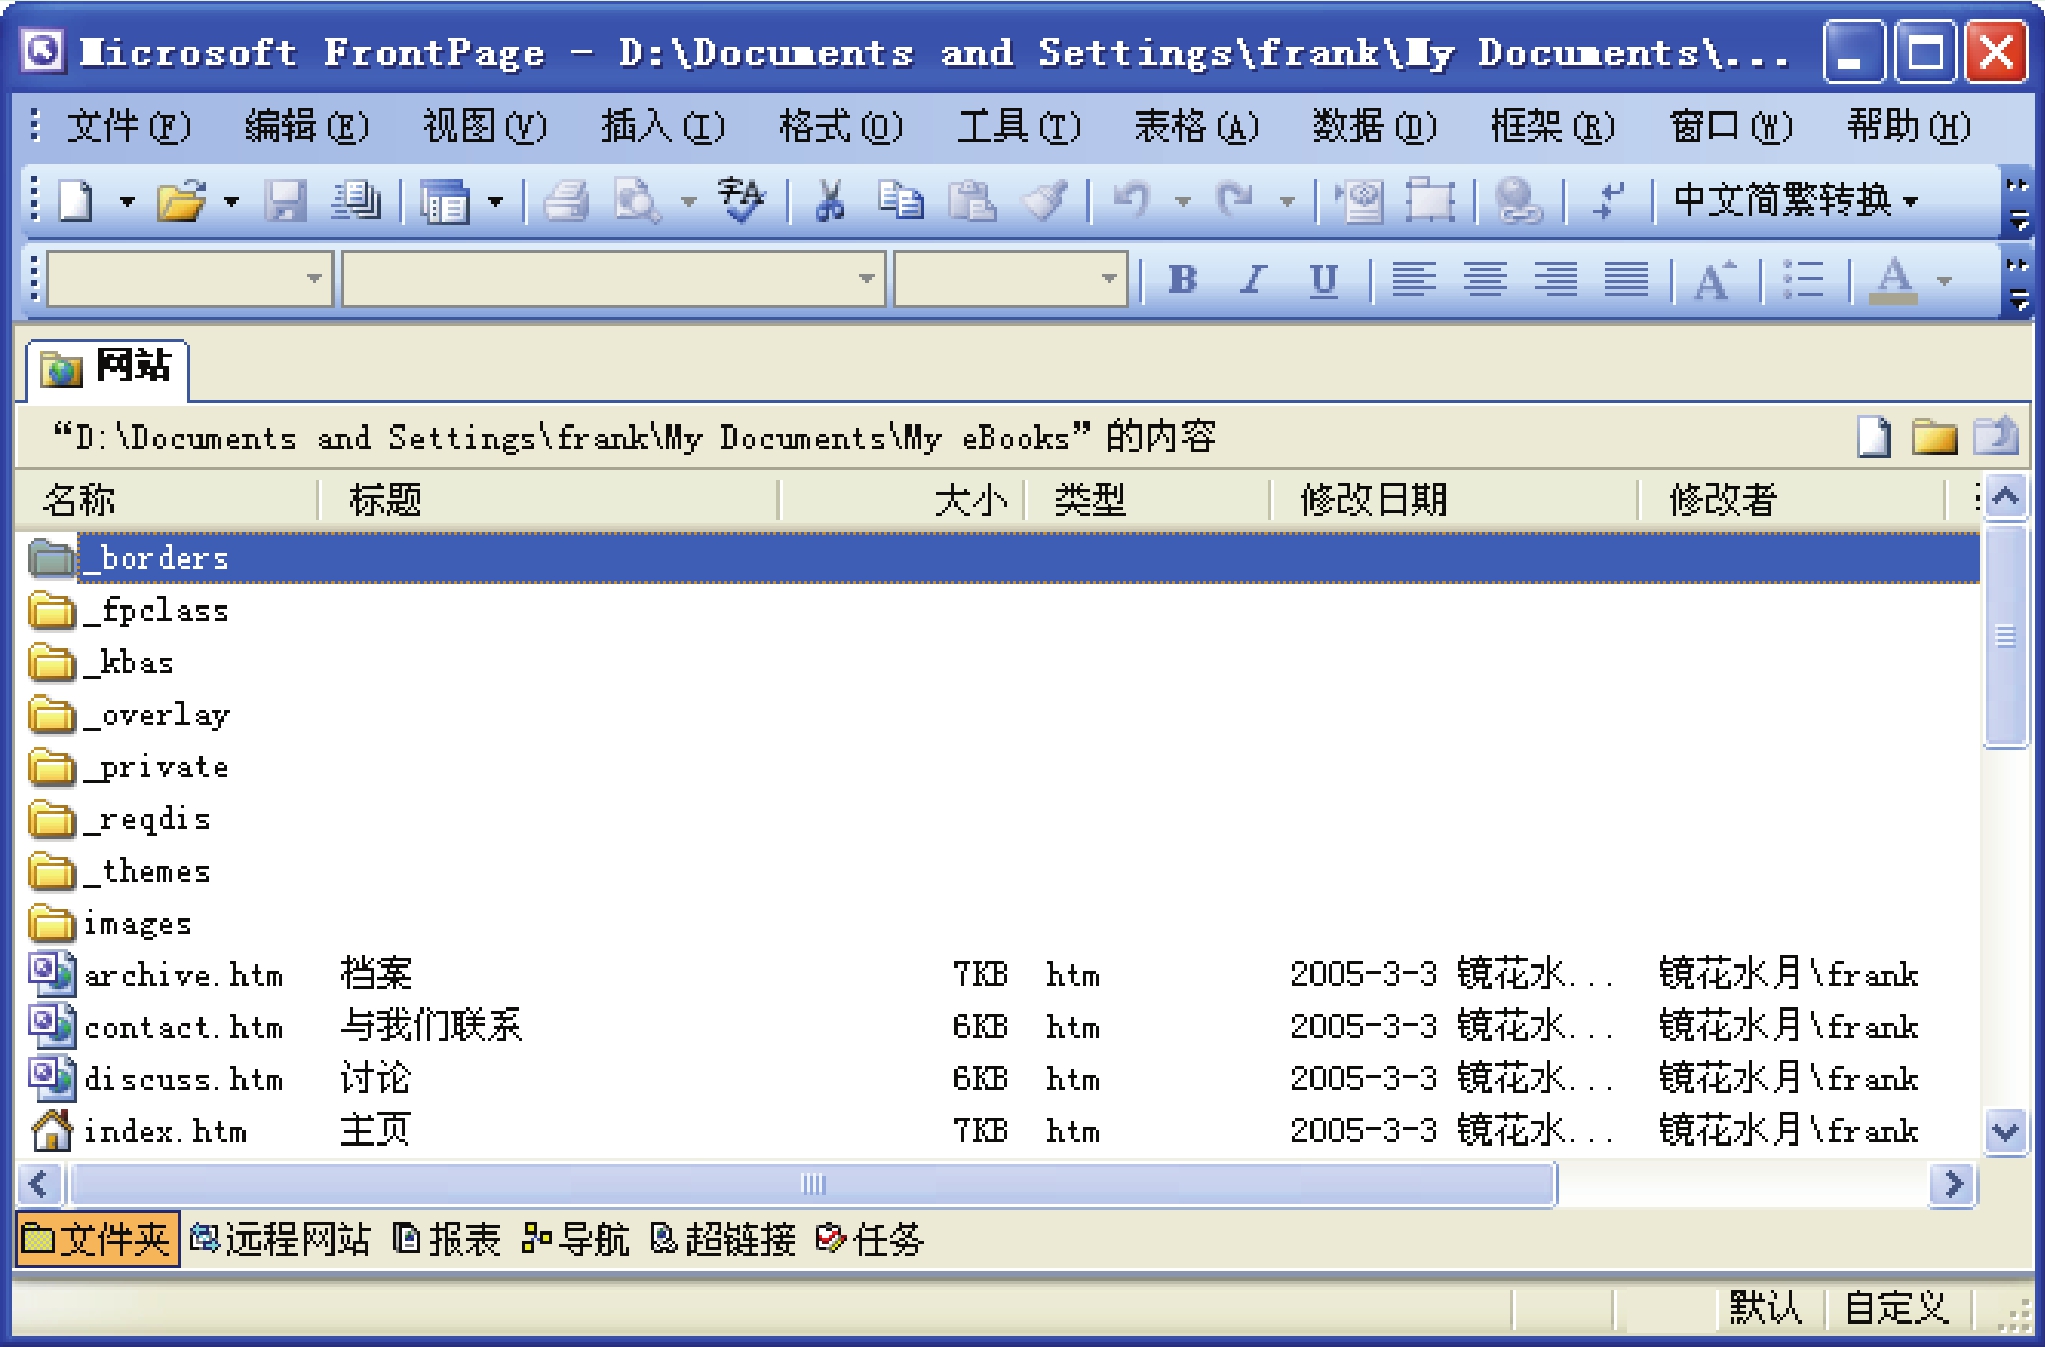The image size is (2045, 1347).
Task: Switch to 任务 view
Action: (869, 1239)
